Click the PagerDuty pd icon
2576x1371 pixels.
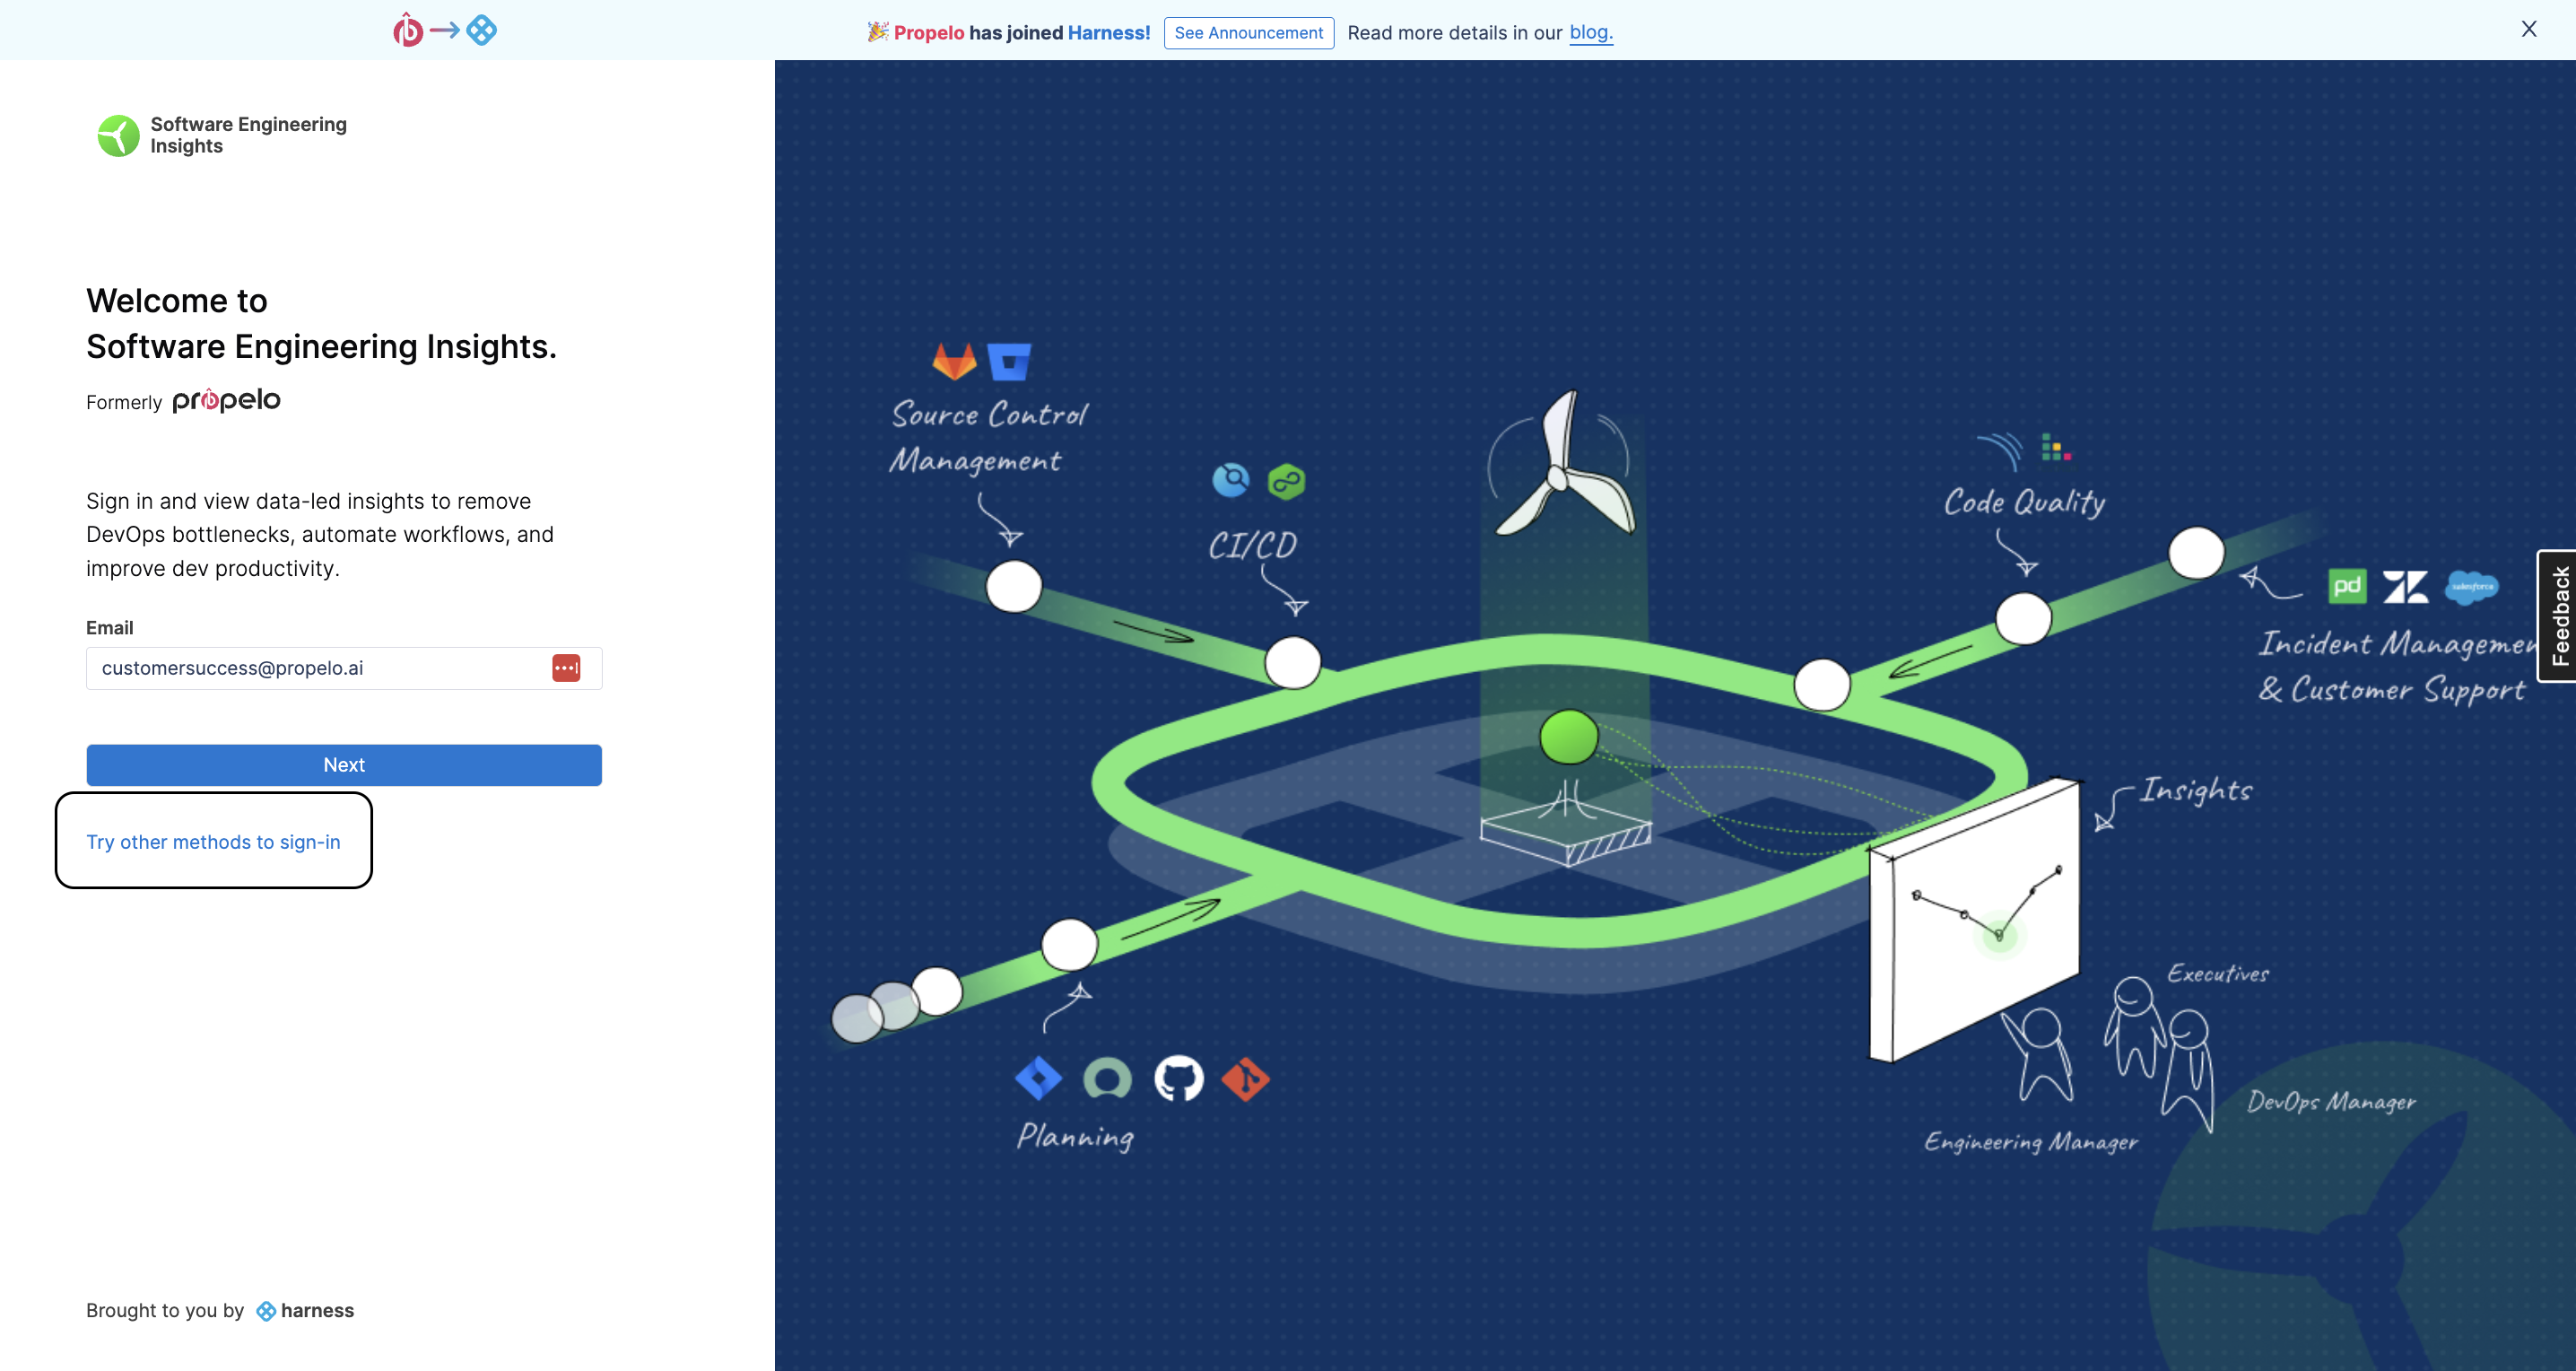(x=2347, y=586)
